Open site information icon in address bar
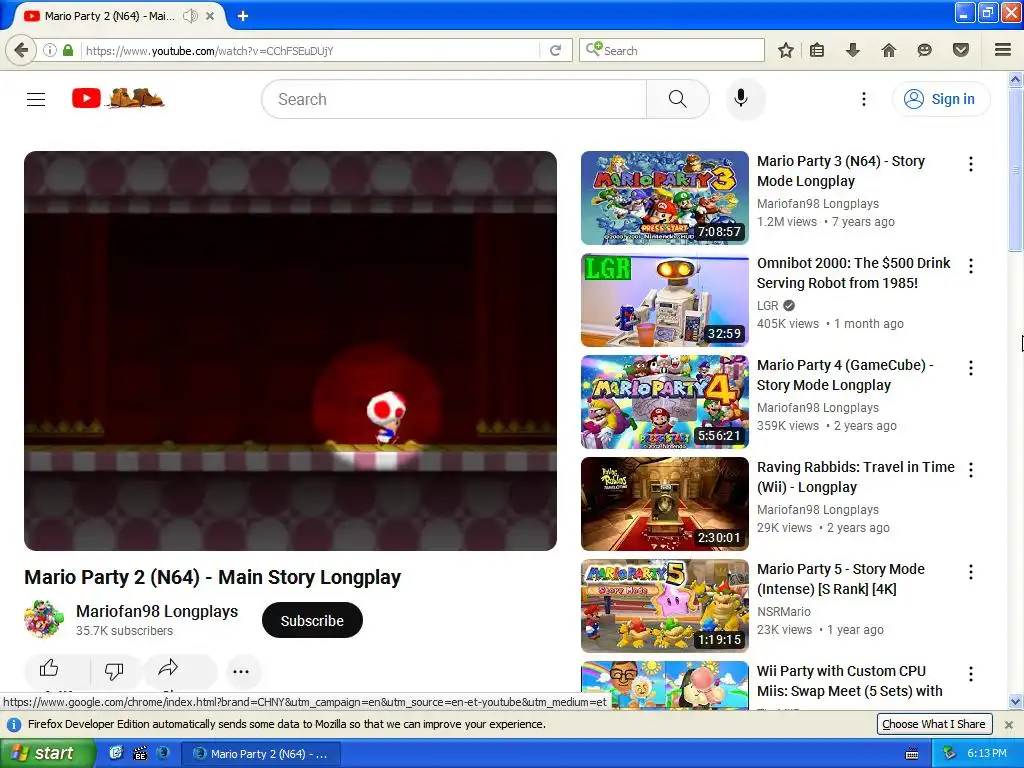The width and height of the screenshot is (1024, 768). point(50,50)
